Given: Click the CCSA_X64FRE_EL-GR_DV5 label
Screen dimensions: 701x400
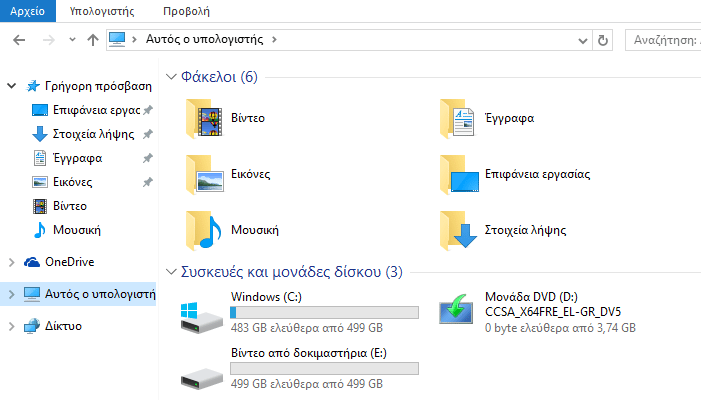Looking at the screenshot, I should [553, 312].
